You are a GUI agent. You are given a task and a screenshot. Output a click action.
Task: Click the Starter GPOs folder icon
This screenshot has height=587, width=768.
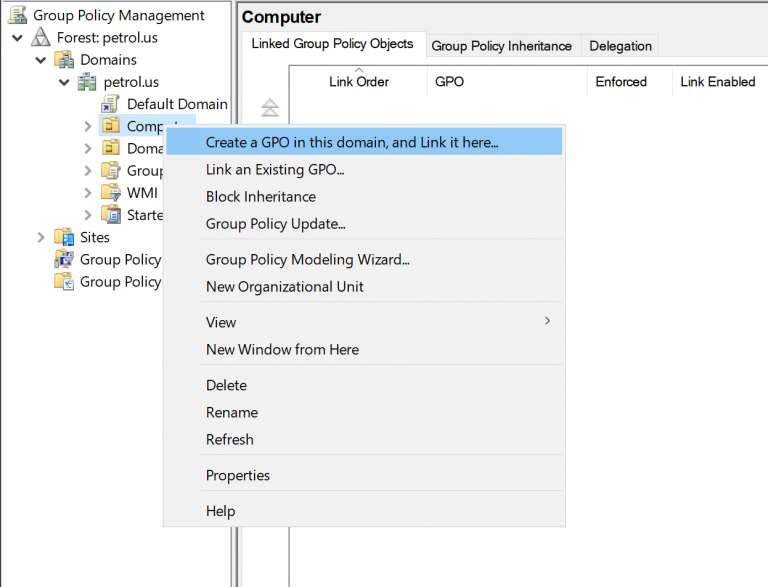[111, 215]
